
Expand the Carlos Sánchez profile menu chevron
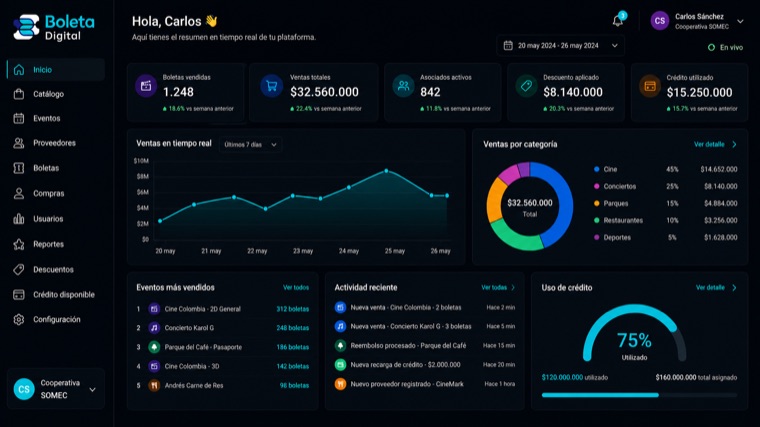(740, 21)
